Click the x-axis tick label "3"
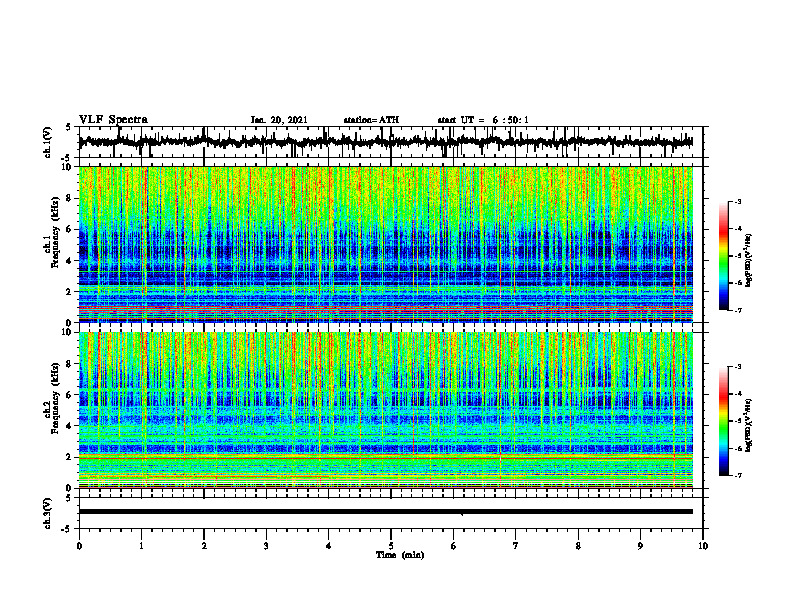Viewport: 792px width, 612px height. pos(266,546)
